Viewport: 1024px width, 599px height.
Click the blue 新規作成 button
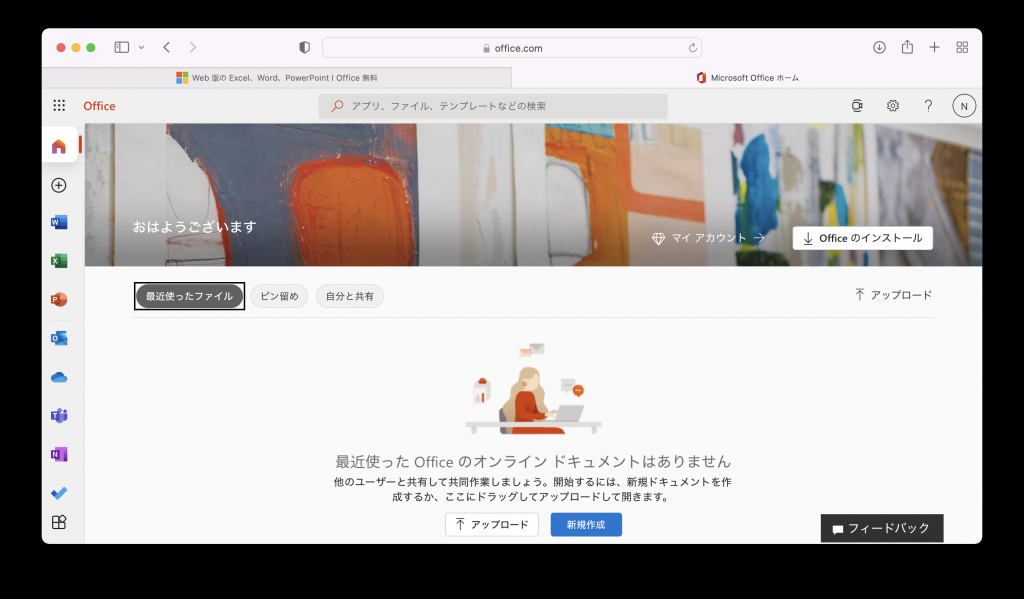(585, 524)
